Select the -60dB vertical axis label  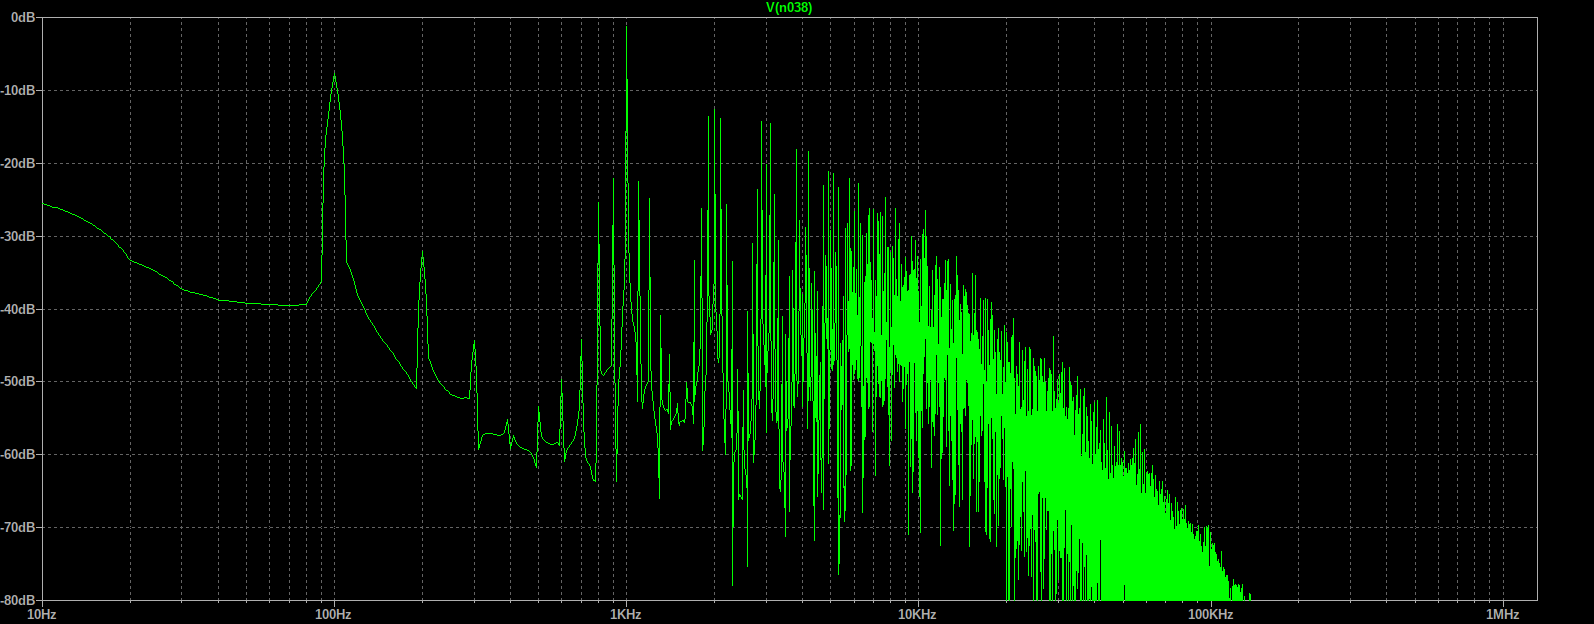[20, 454]
